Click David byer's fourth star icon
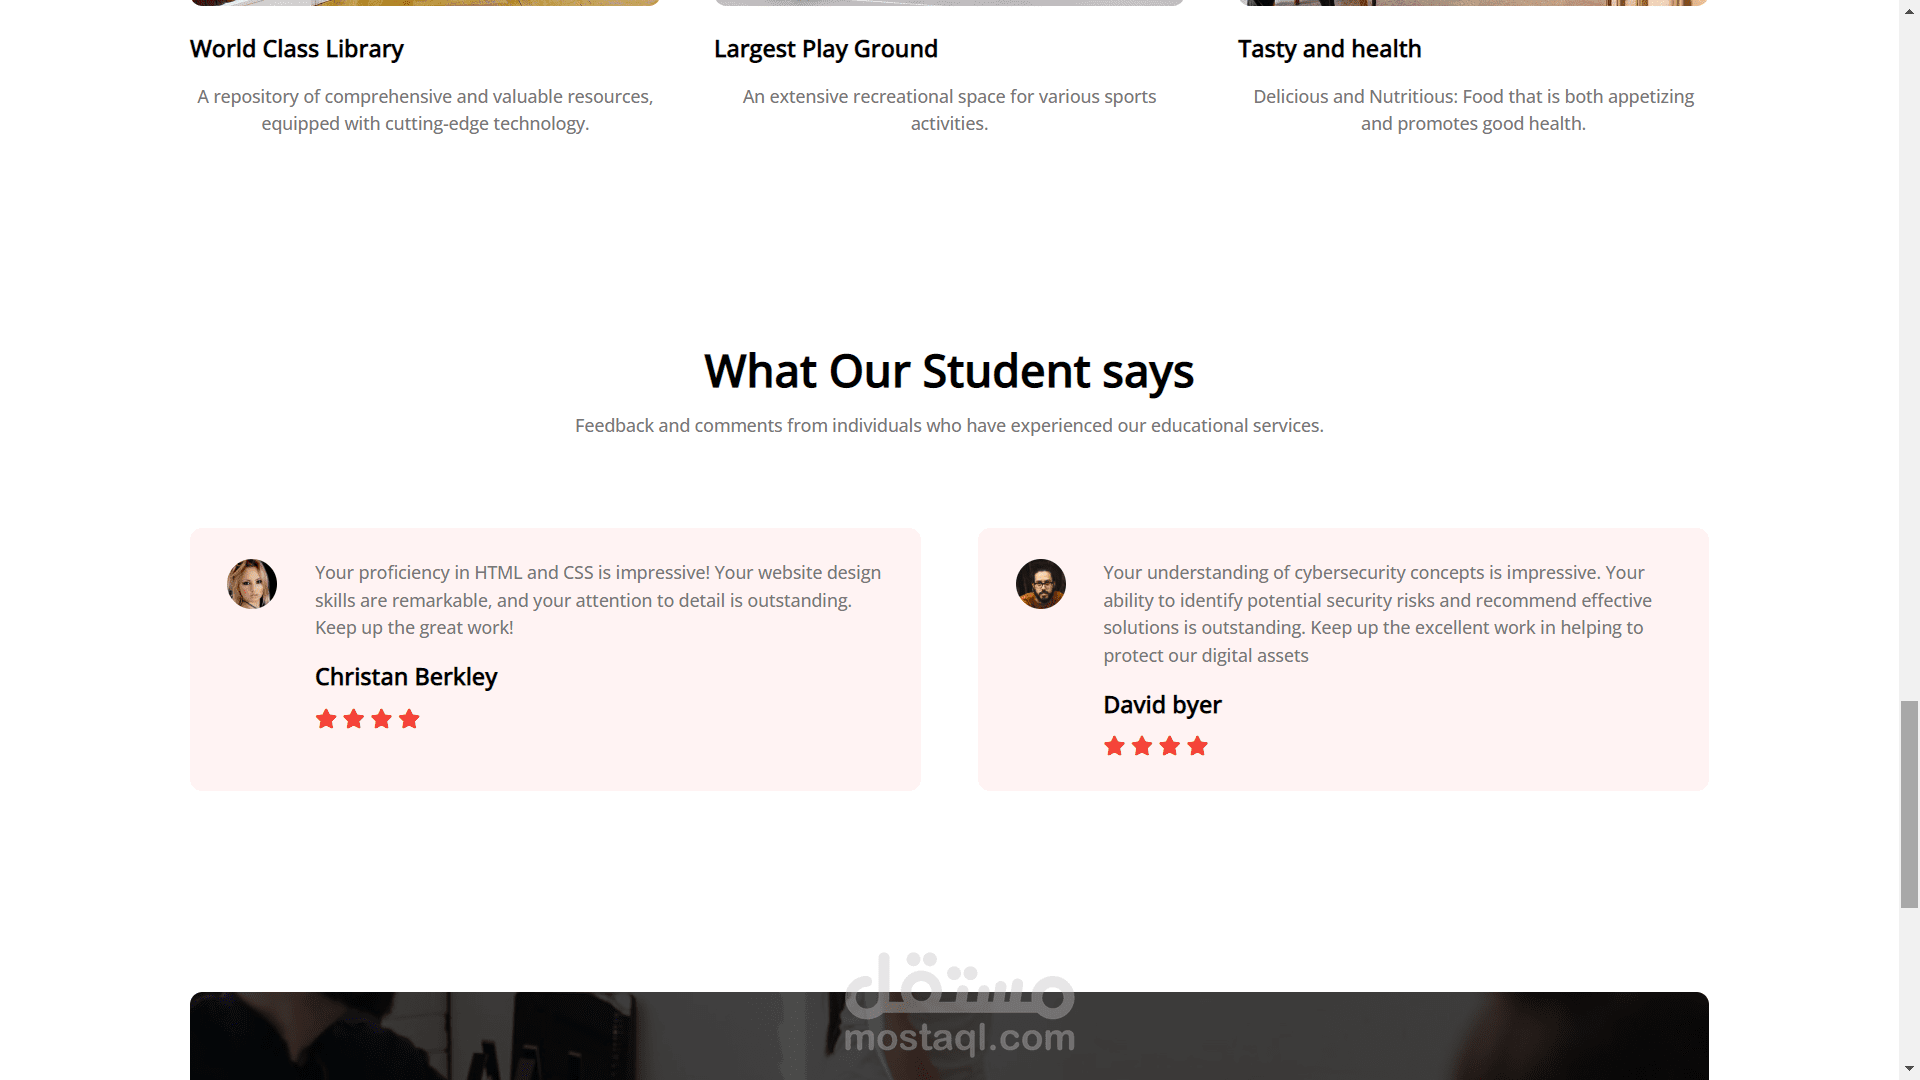This screenshot has width=1920, height=1080. click(x=1198, y=746)
